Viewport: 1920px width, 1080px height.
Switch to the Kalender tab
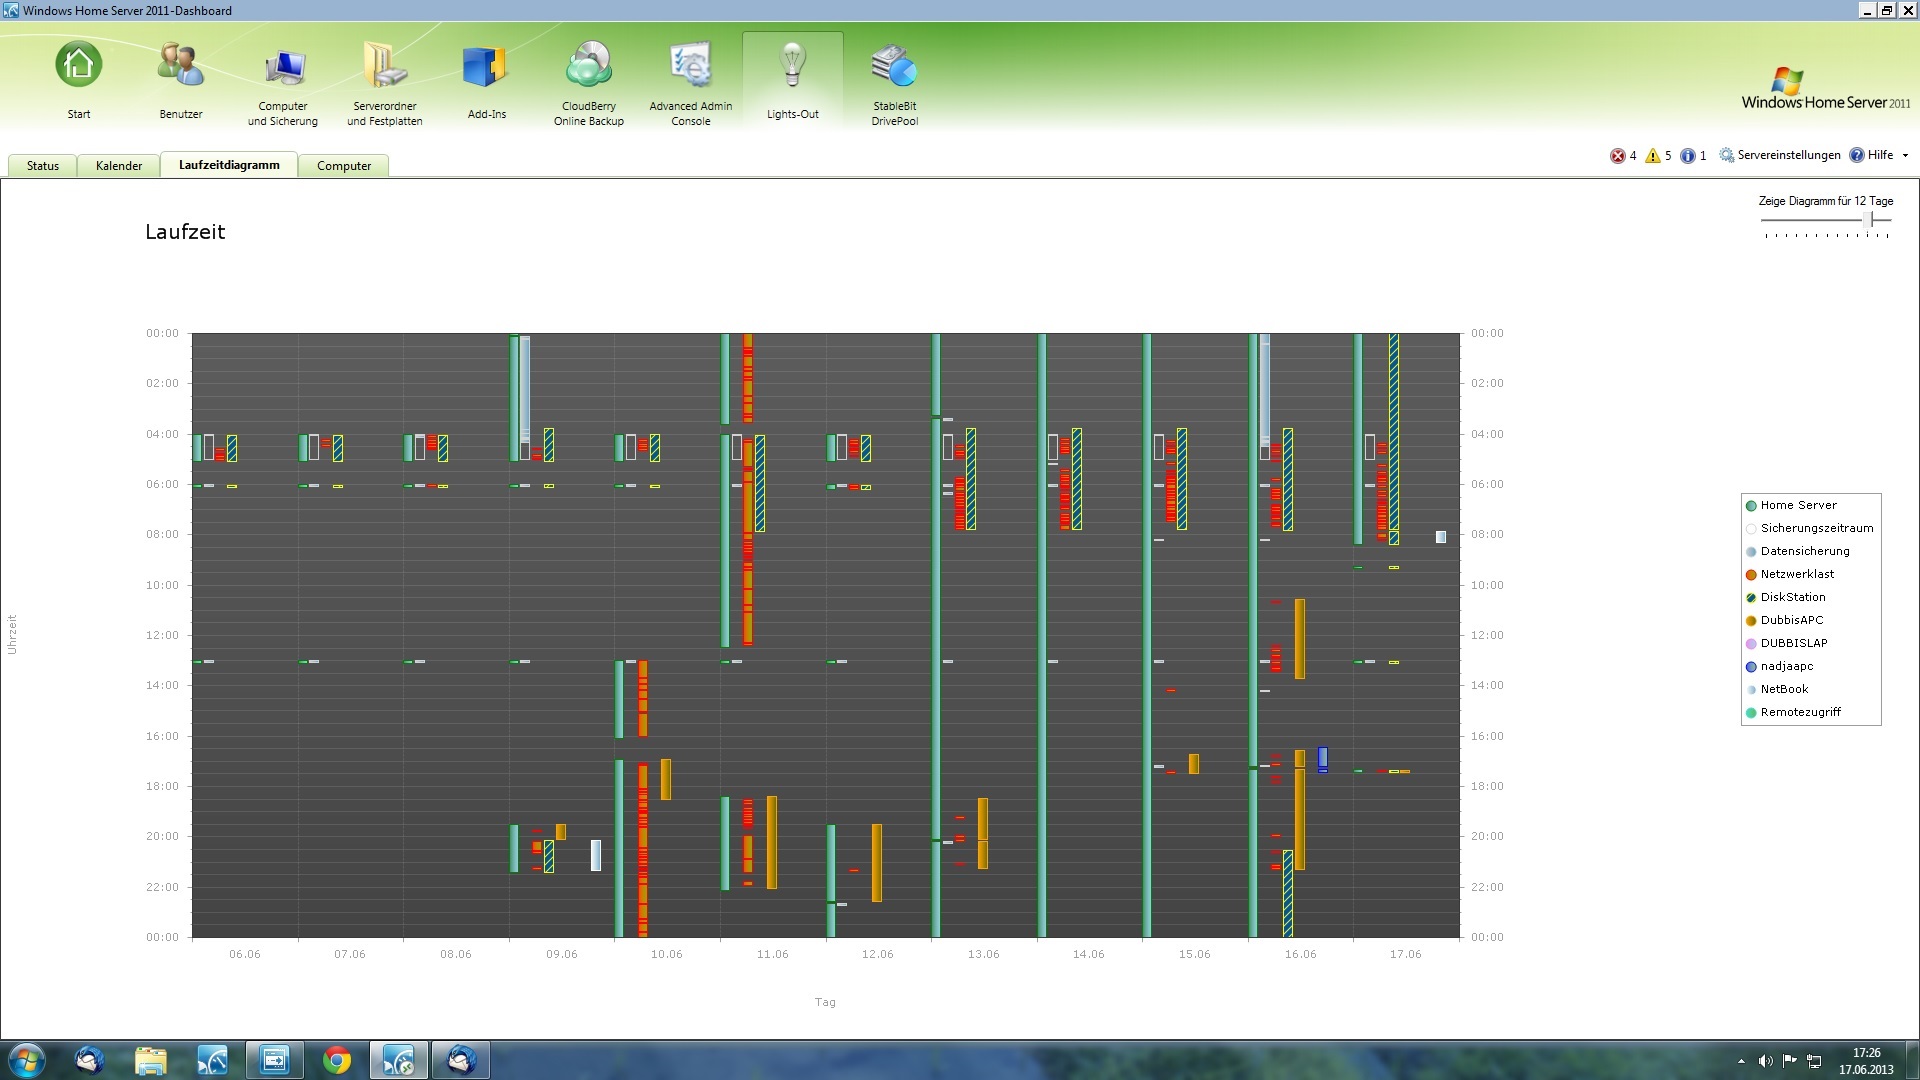tap(119, 166)
